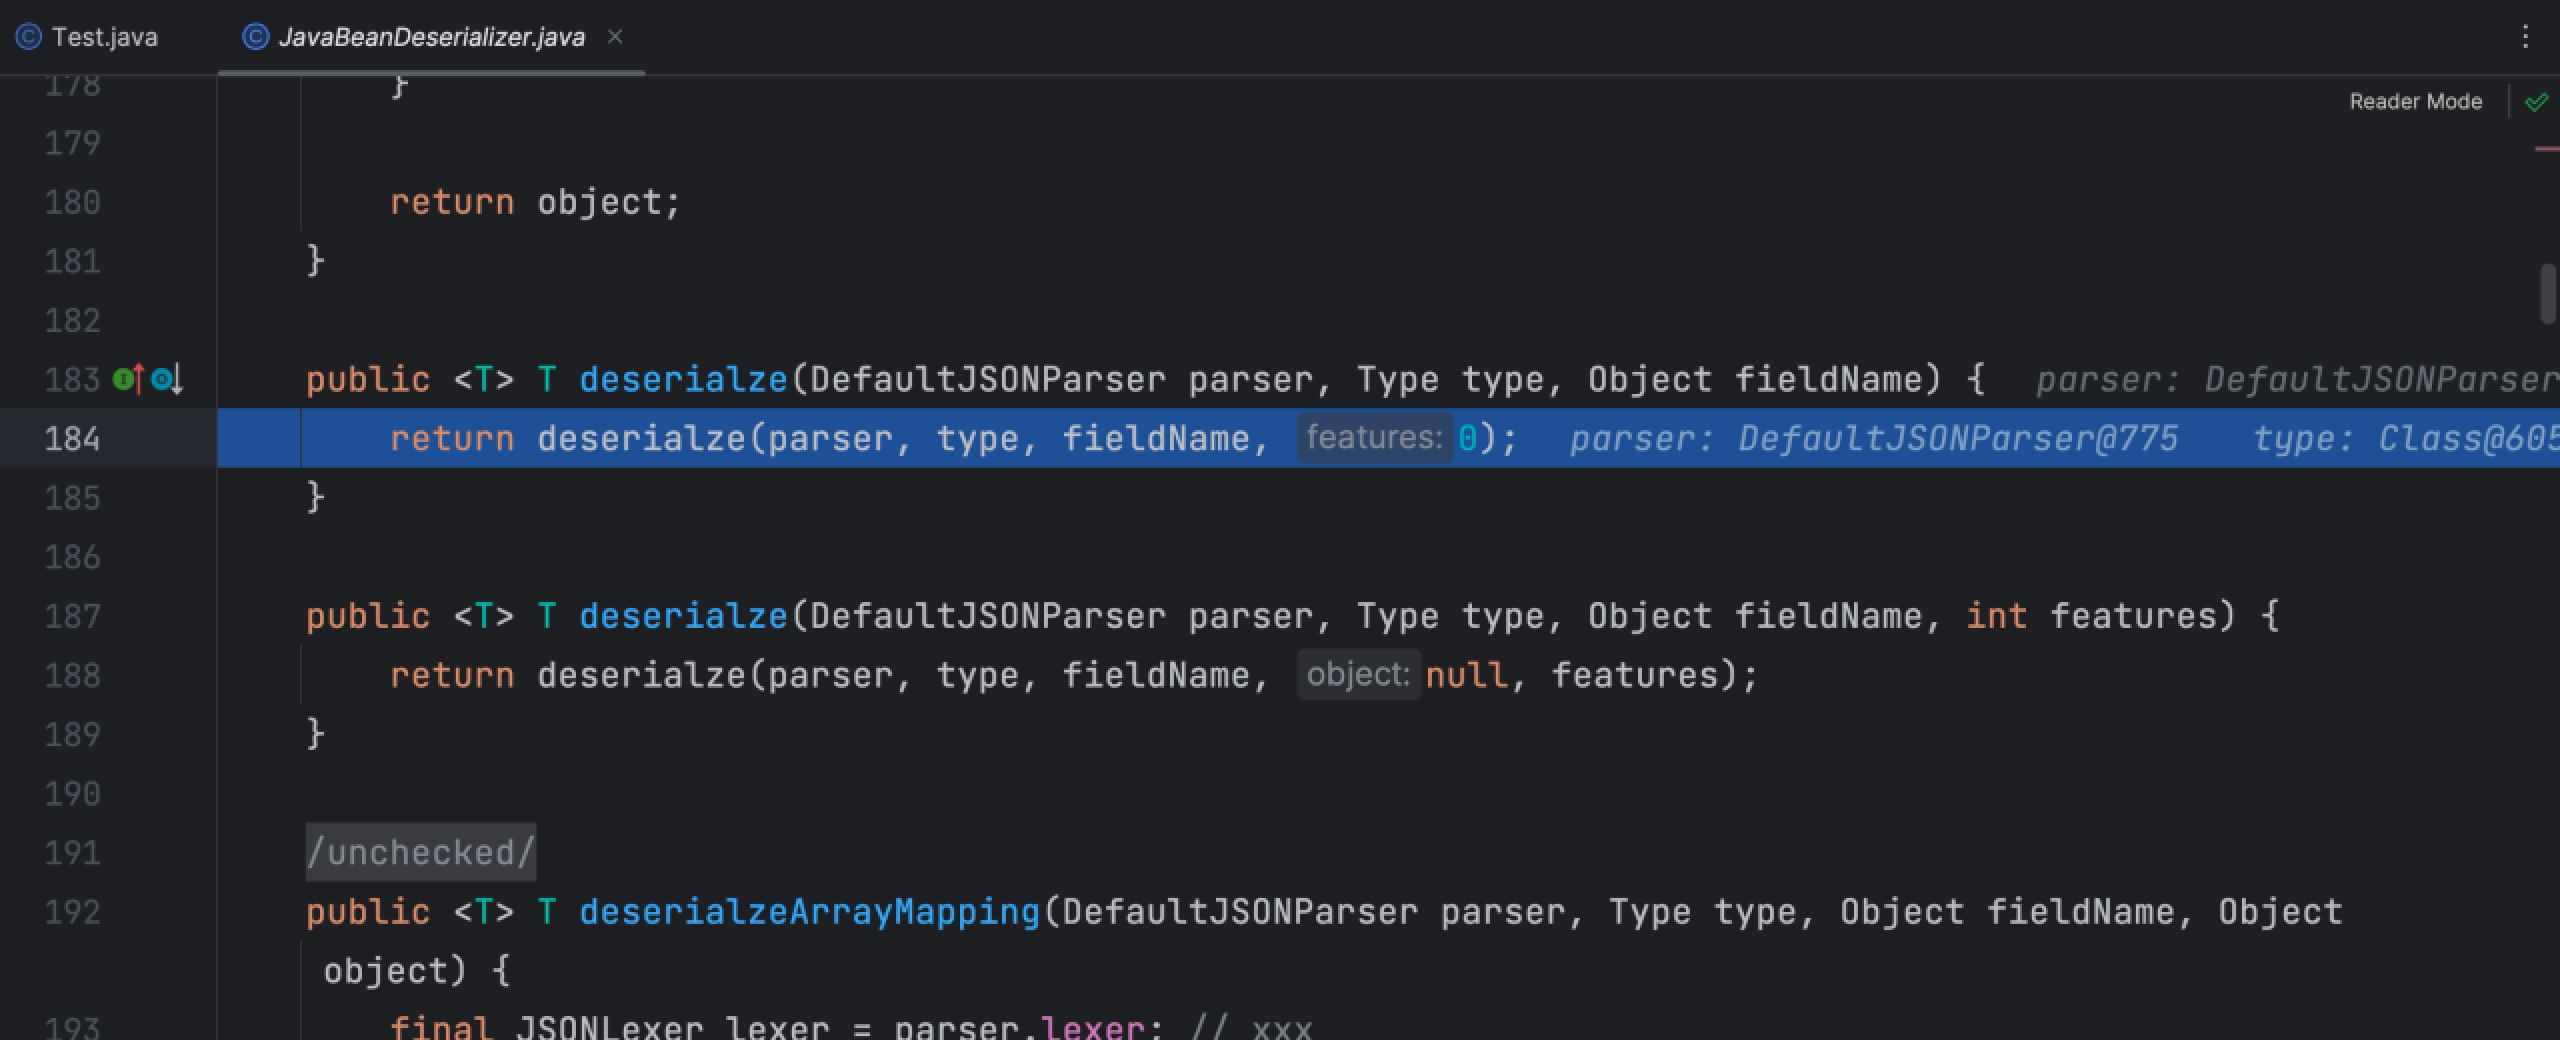The width and height of the screenshot is (2560, 1040).
Task: Click 'parser.lexer' on line 193
Action: pos(1019,1026)
